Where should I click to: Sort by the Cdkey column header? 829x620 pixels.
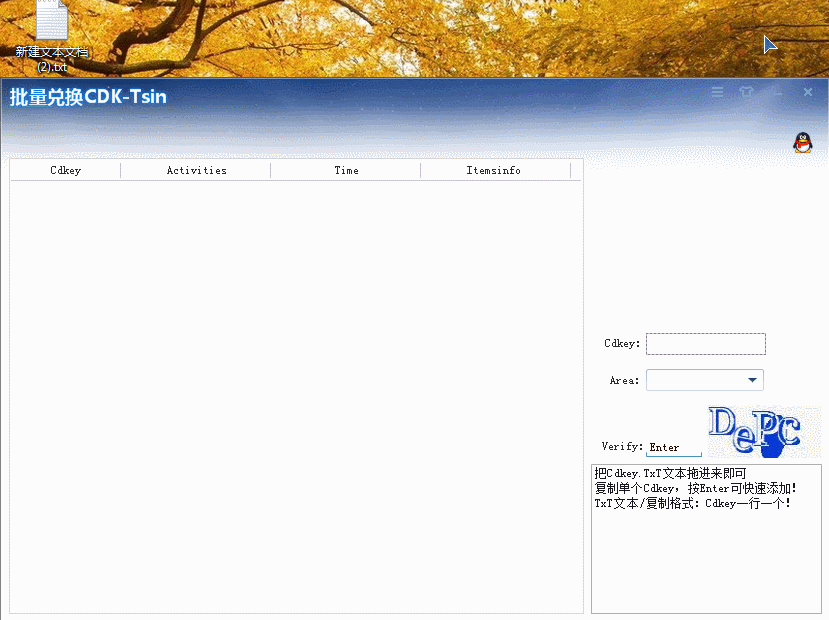pyautogui.click(x=66, y=170)
